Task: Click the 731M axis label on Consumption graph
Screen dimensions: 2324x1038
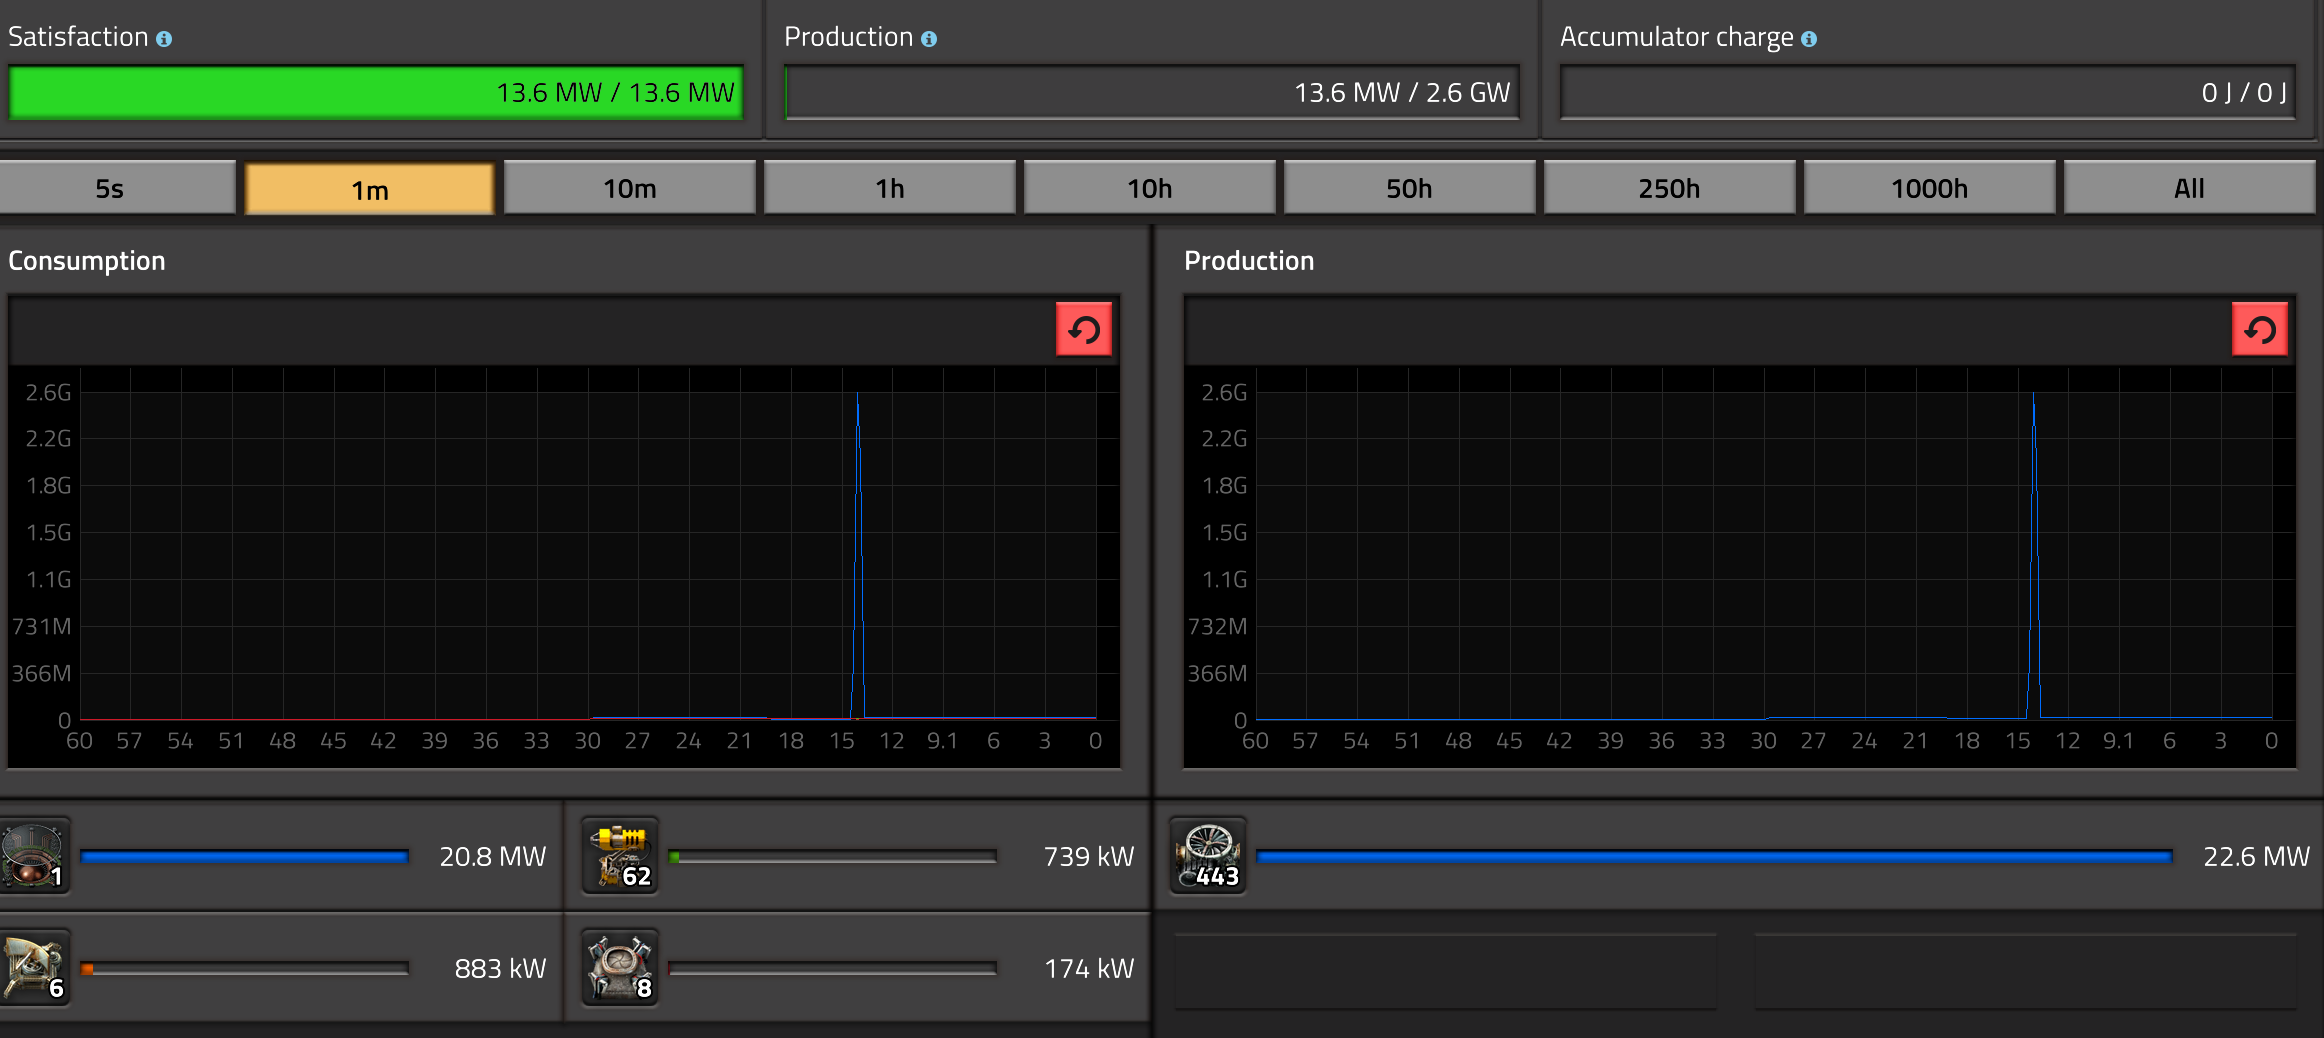Action: [x=42, y=627]
